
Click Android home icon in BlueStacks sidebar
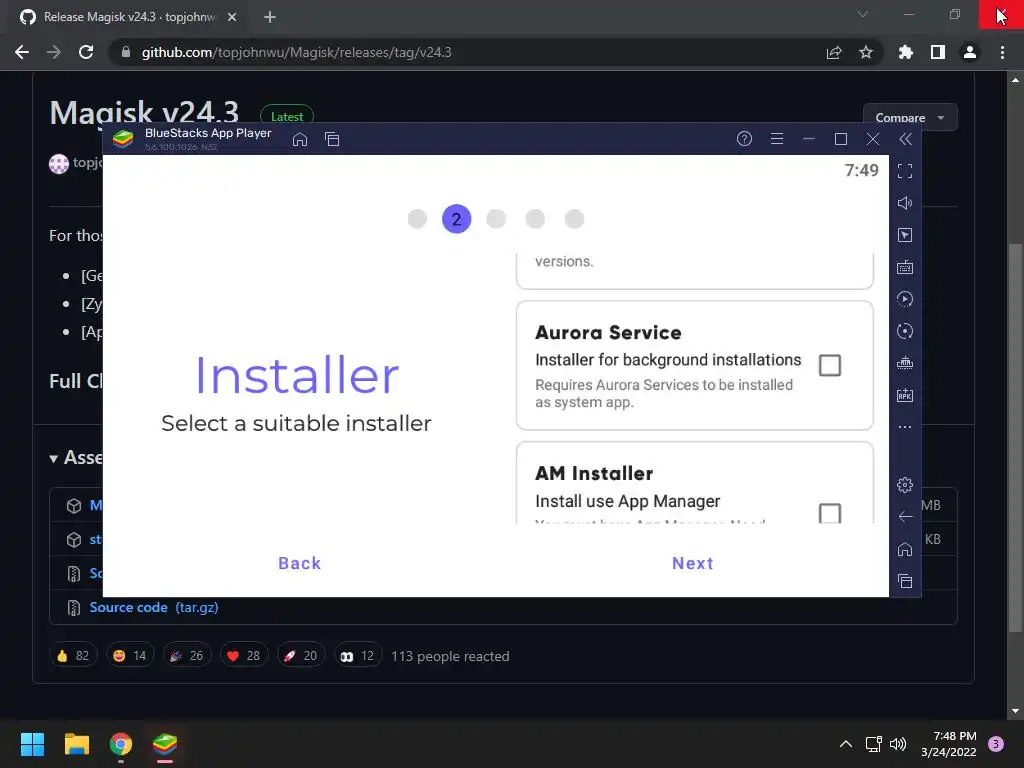point(904,549)
